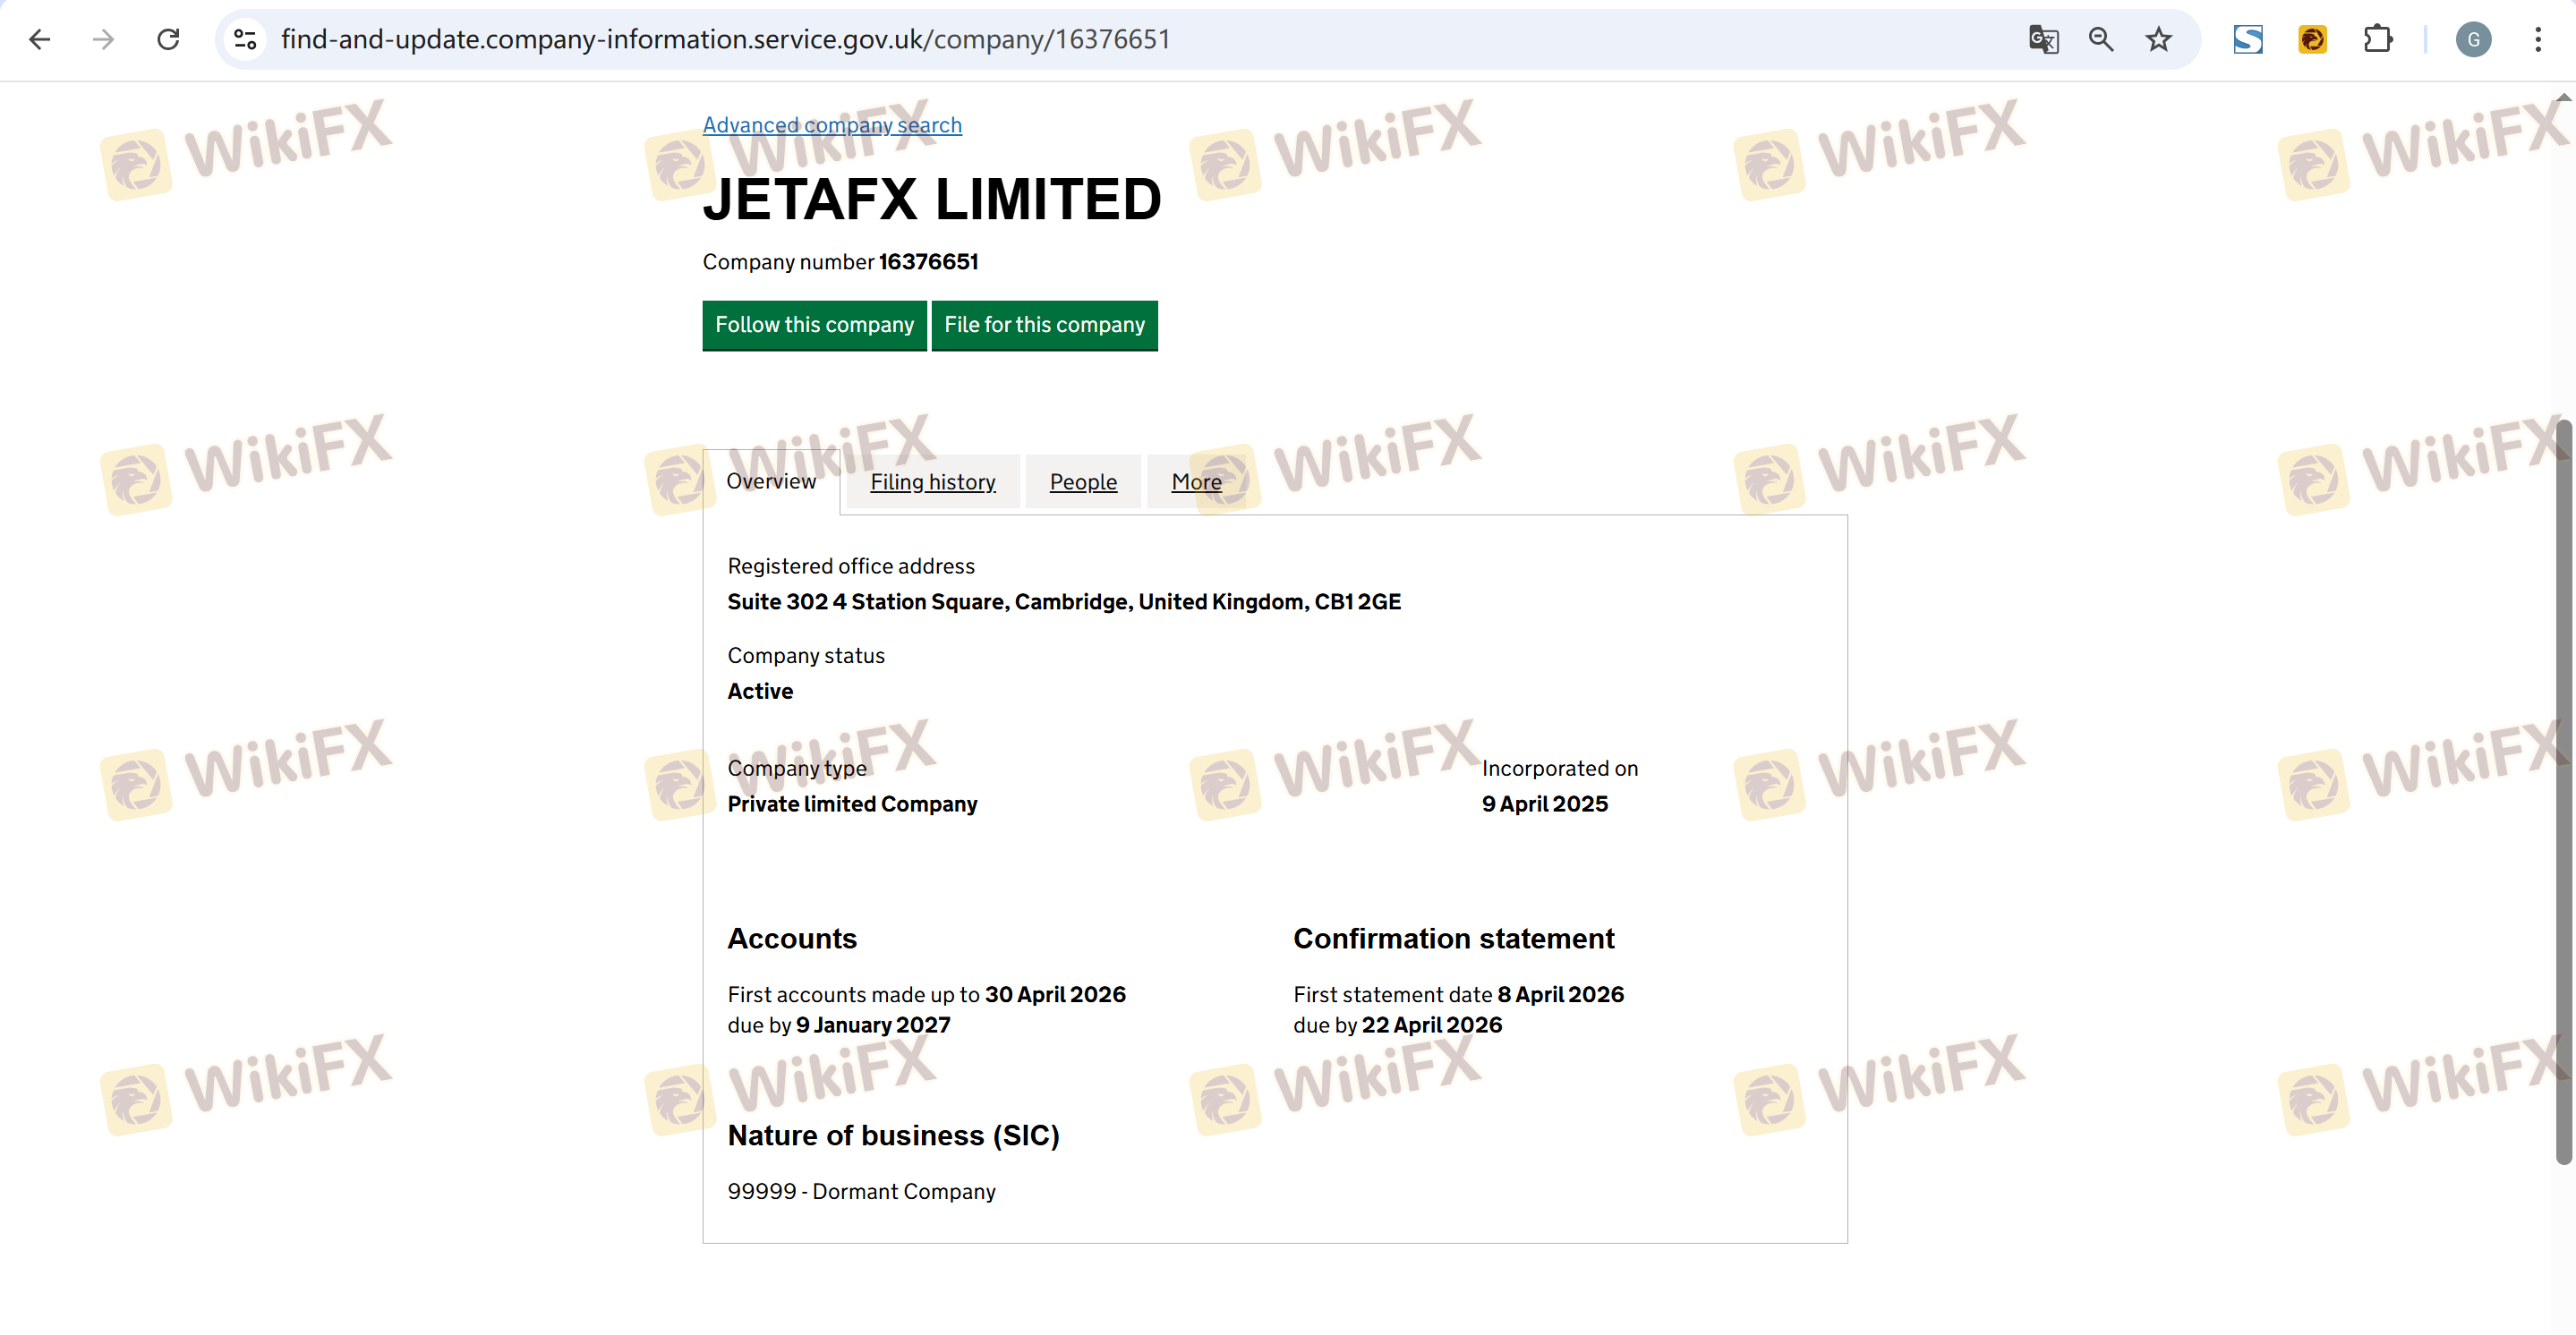Viewport: 2576px width, 1335px height.
Task: Open the Google profile avatar
Action: (x=2473, y=39)
